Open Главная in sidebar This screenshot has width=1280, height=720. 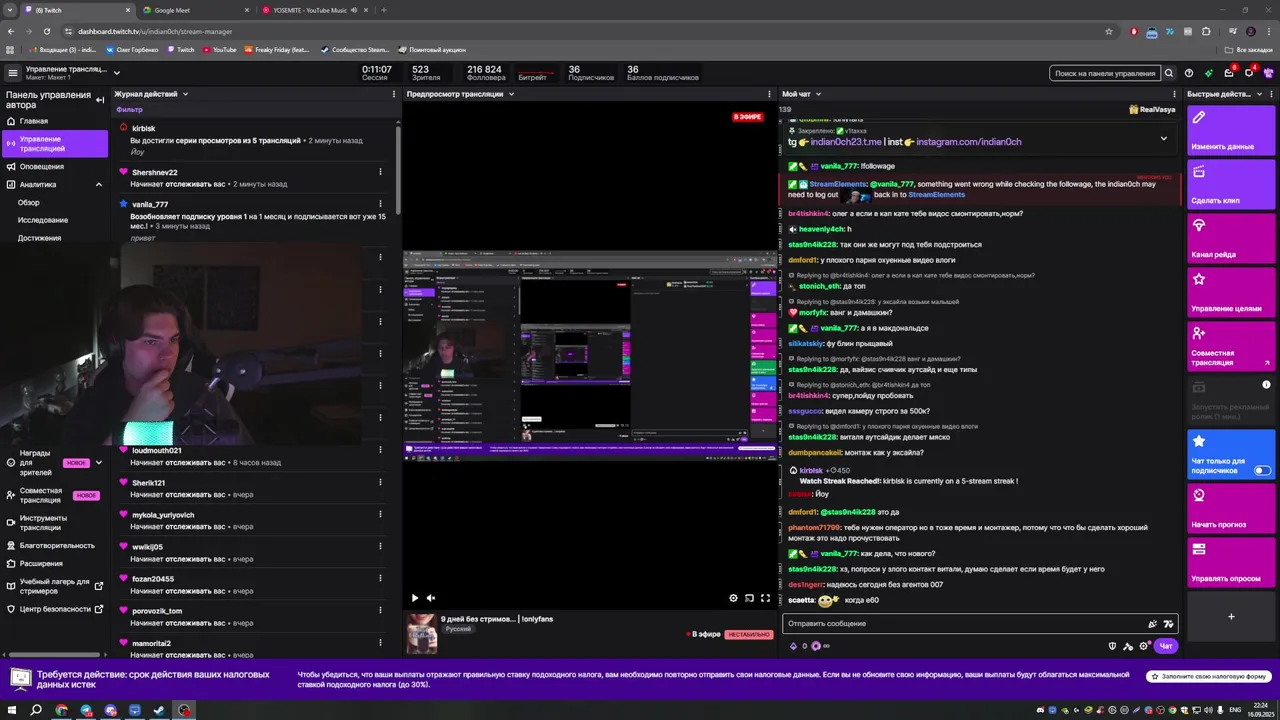click(33, 121)
